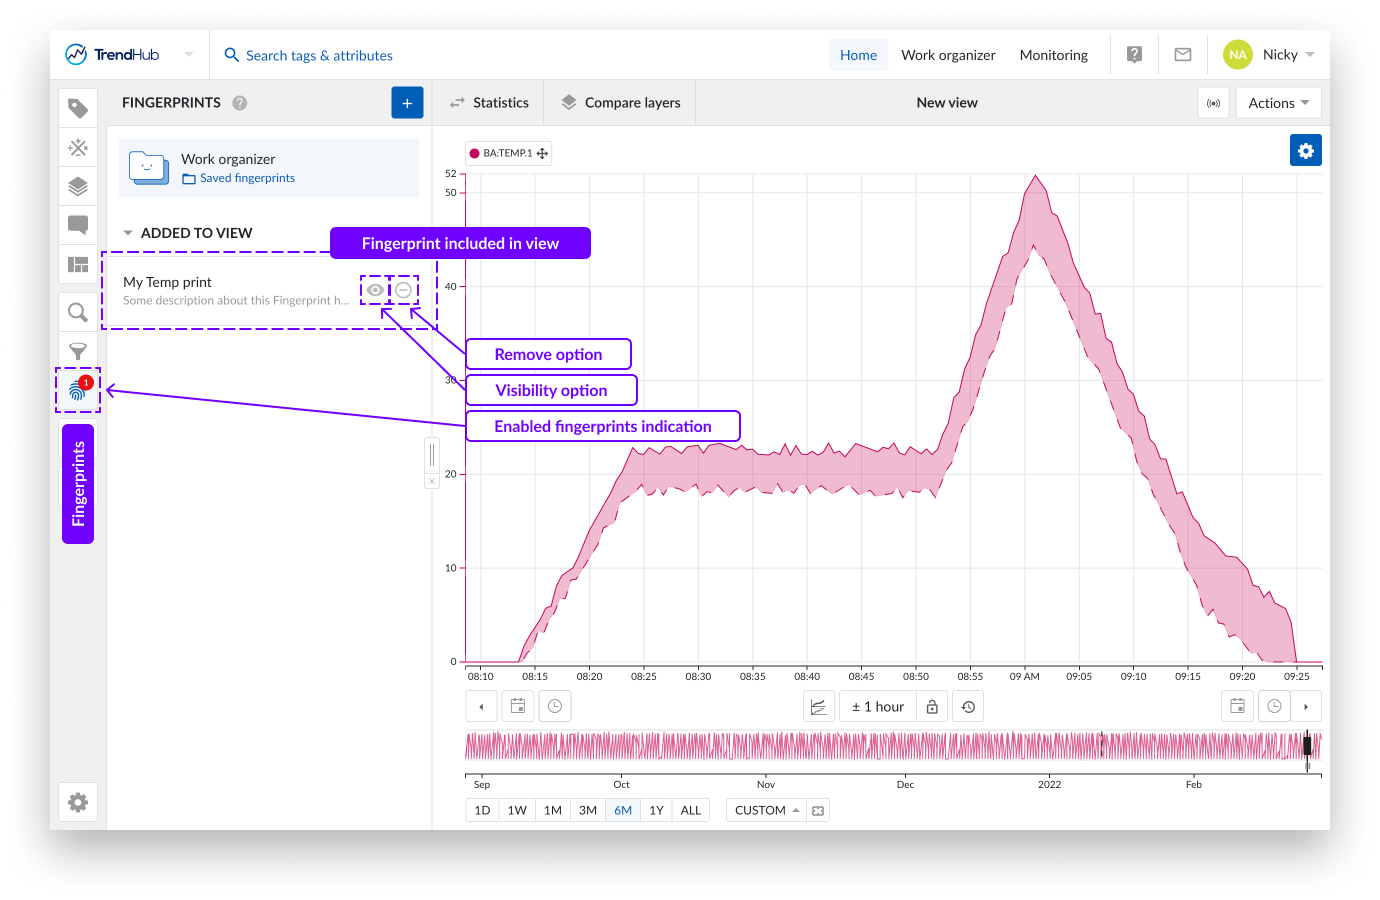The image size is (1380, 900).
Task: Click the Saved fingerprints link
Action: pos(247,178)
